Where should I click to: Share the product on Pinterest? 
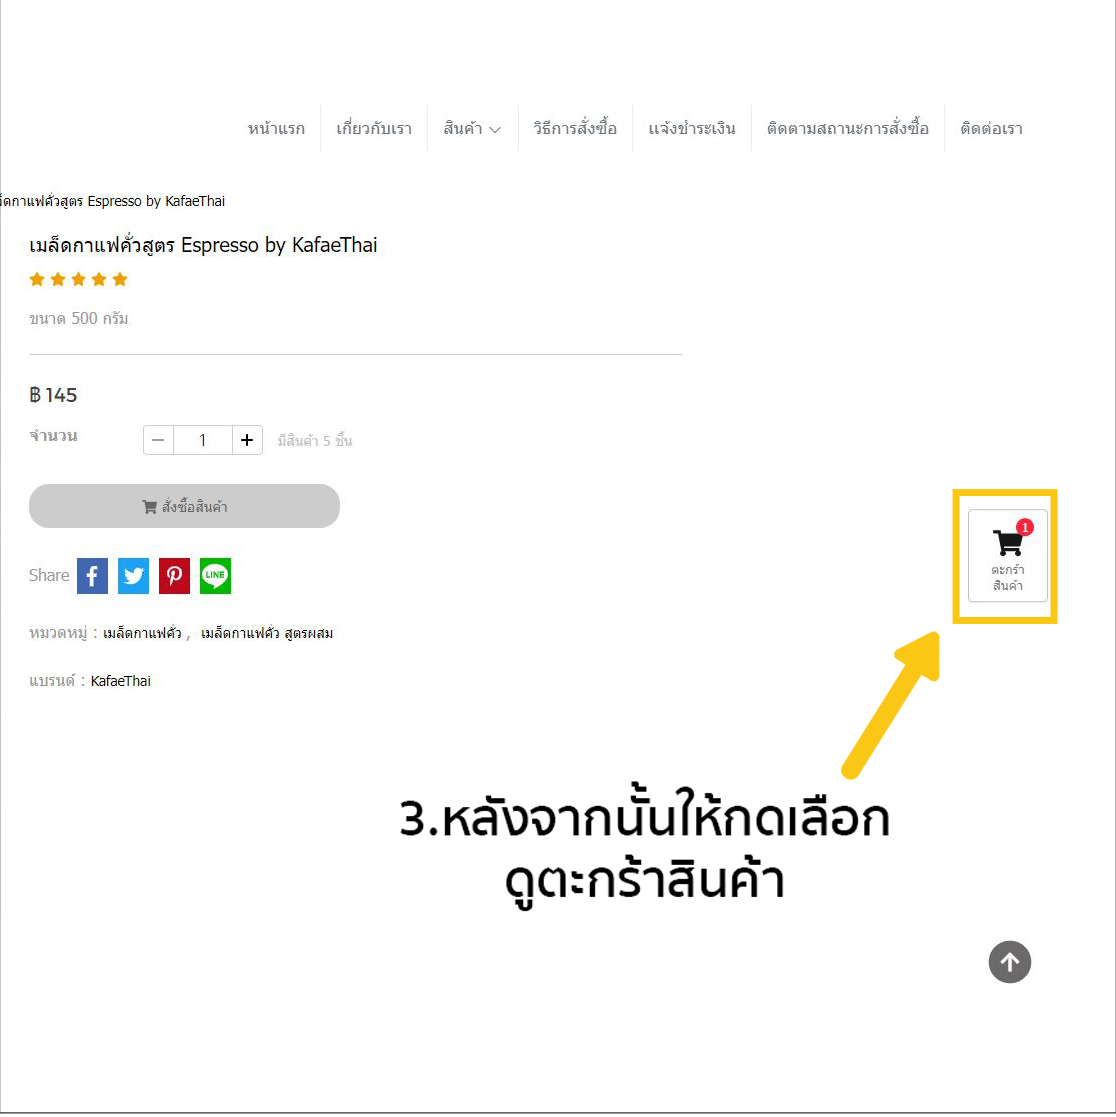click(x=174, y=576)
